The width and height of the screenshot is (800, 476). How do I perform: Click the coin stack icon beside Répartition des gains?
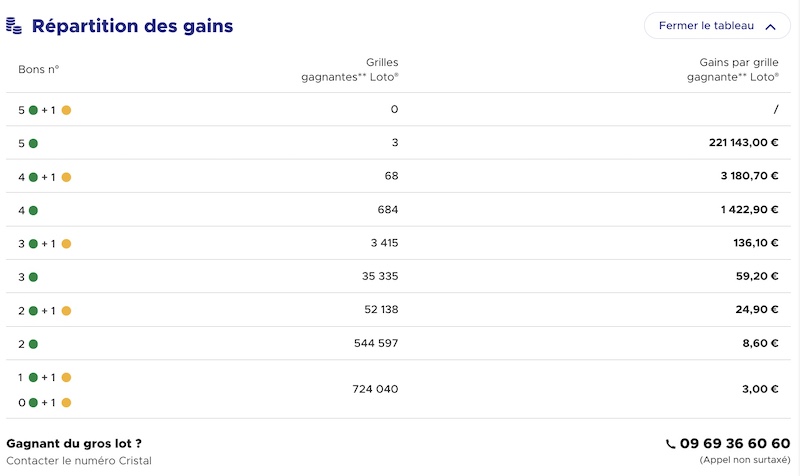click(x=14, y=26)
